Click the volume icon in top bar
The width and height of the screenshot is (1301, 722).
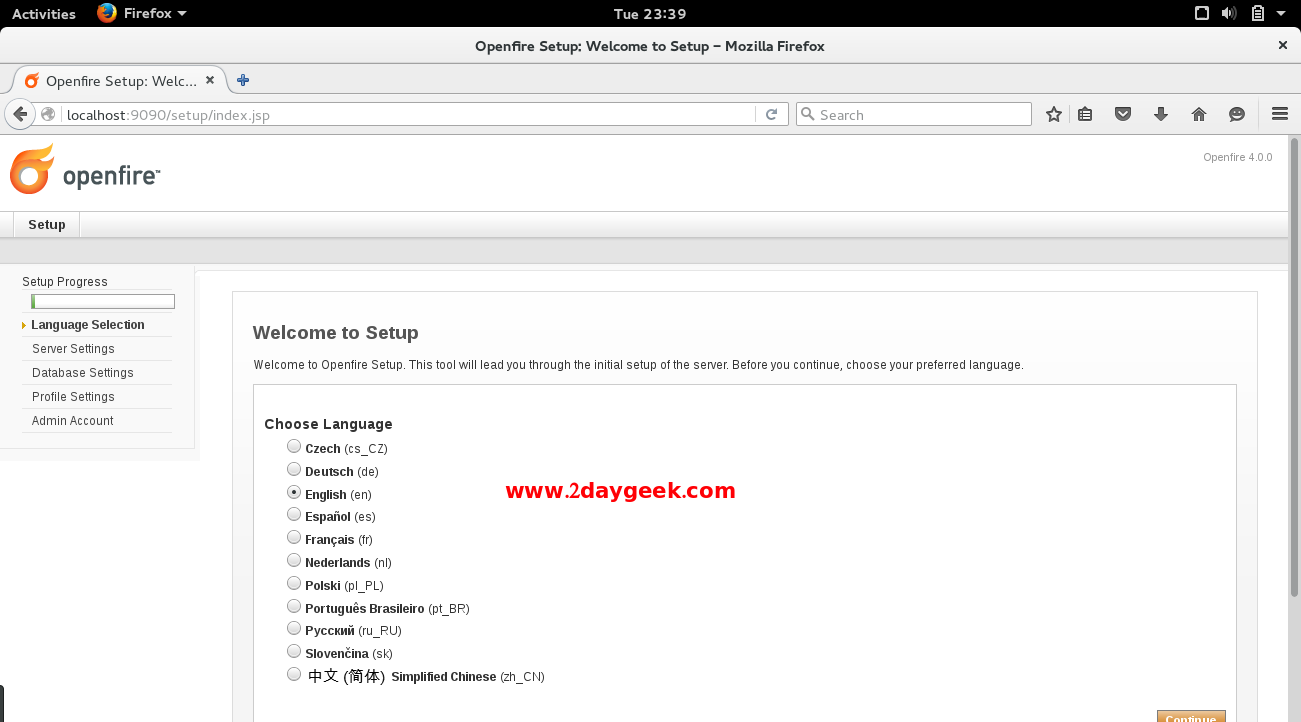1229,14
